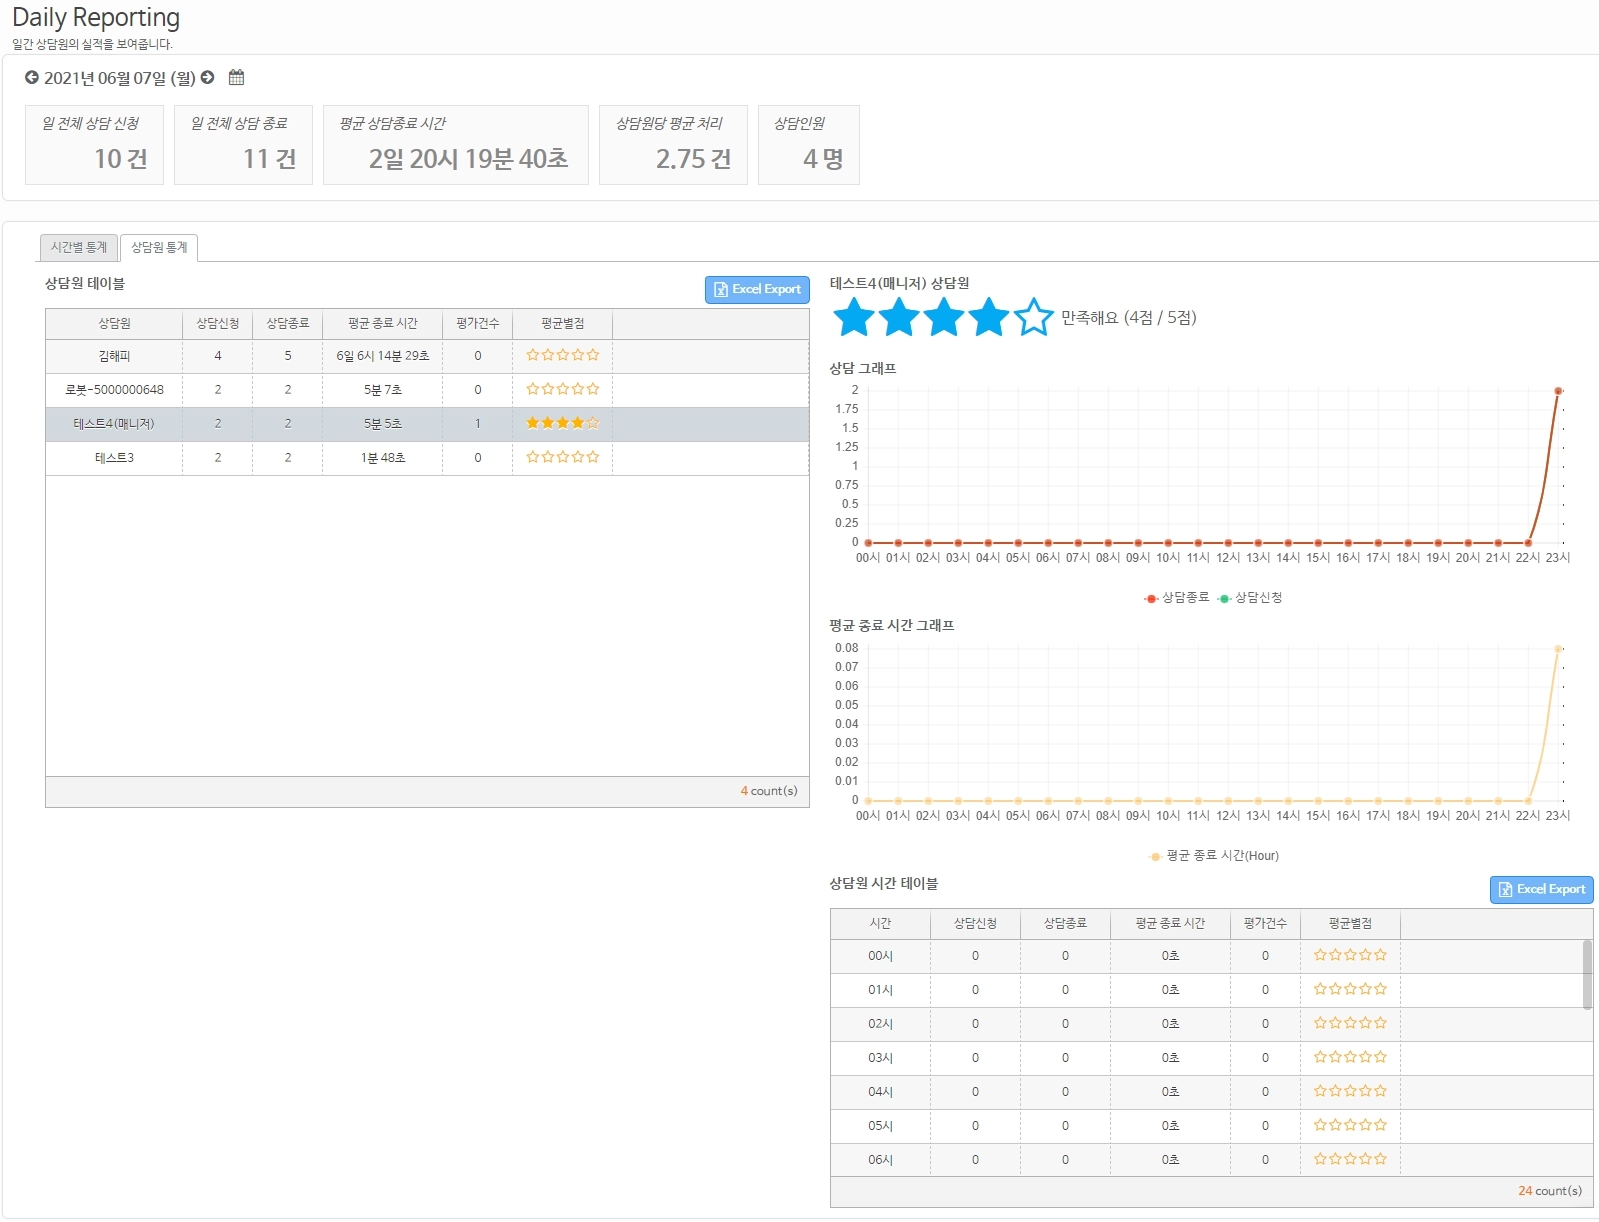
Task: Click the 5분 7초 average time cell
Action: click(383, 390)
